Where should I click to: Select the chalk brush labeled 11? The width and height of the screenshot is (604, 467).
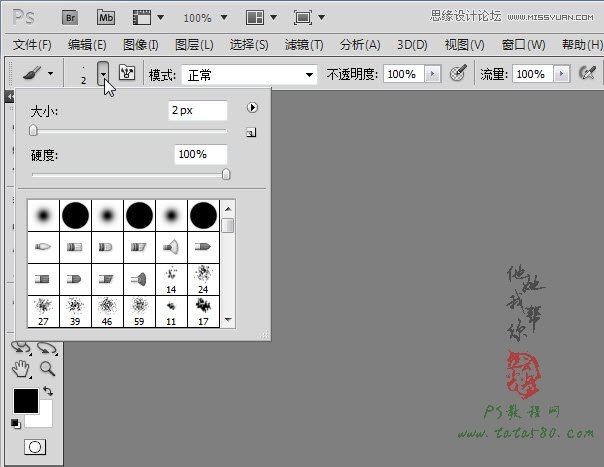click(171, 311)
